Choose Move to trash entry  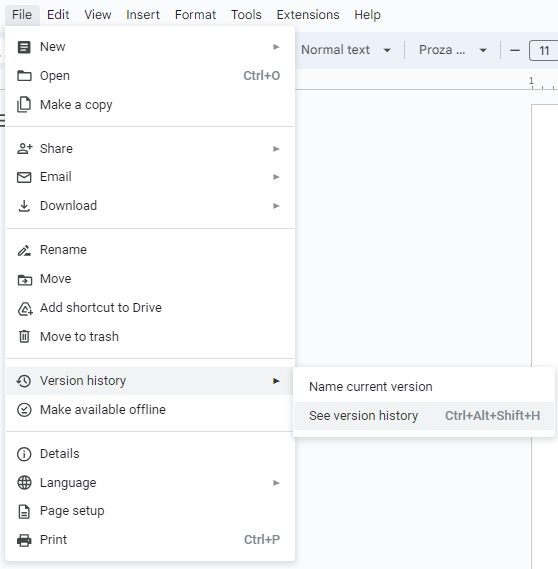(150, 337)
